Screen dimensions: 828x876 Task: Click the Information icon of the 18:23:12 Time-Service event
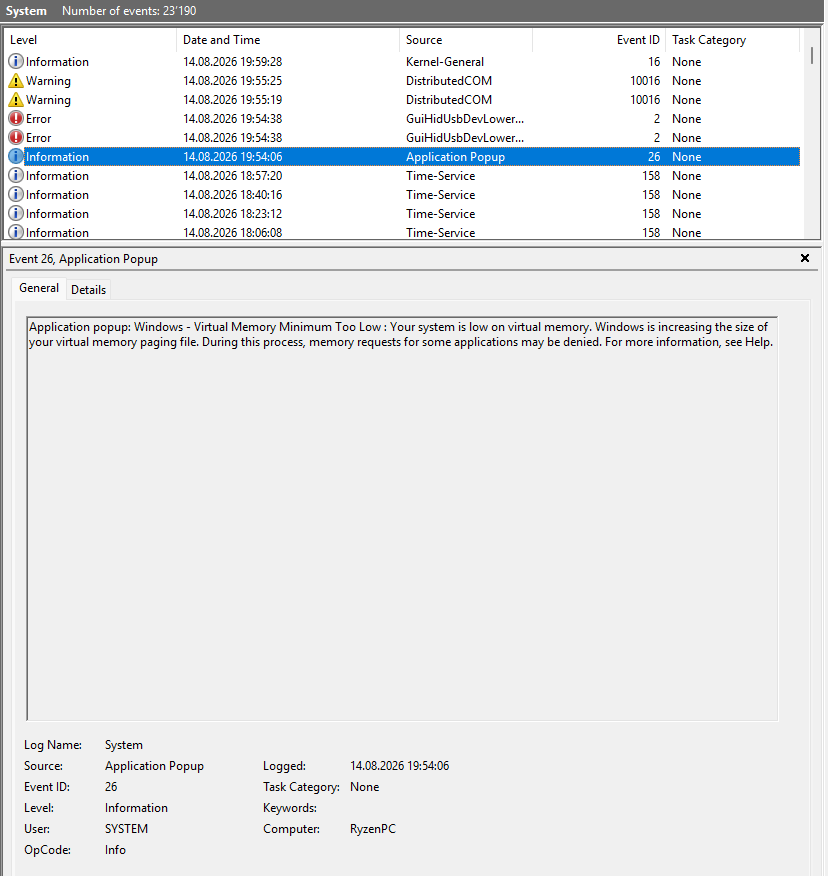[x=16, y=213]
